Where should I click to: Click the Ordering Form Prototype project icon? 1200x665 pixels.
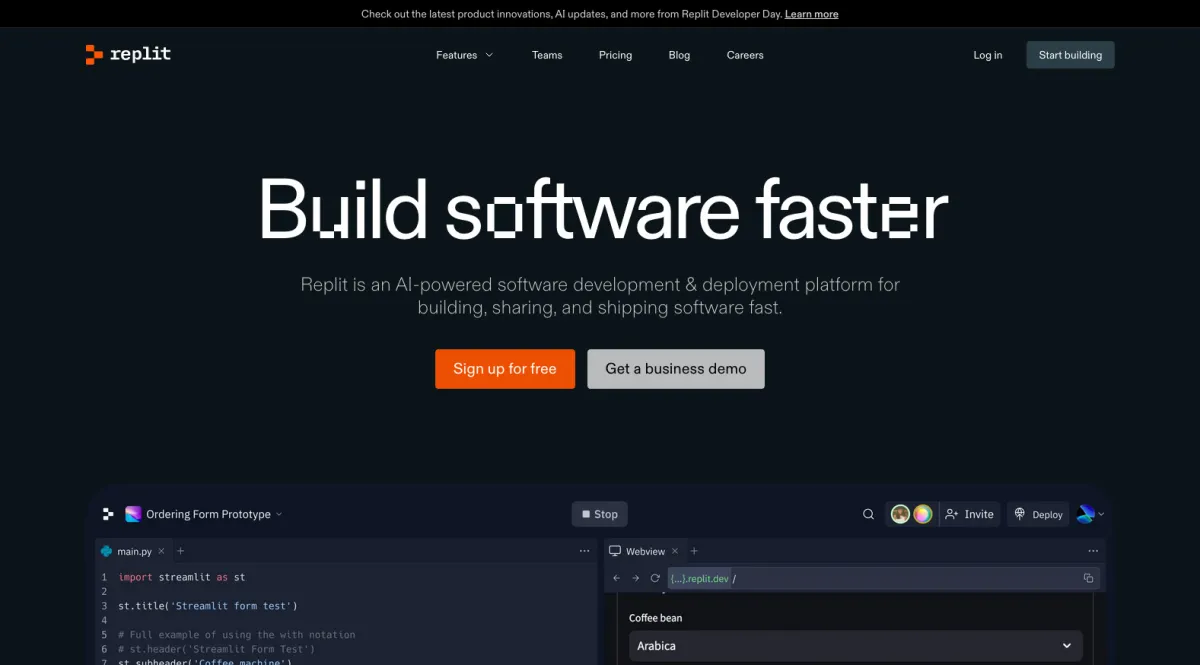133,514
